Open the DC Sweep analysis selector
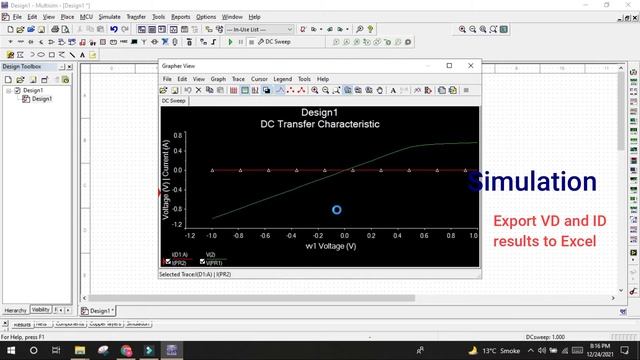Screen dimensions: 640x360 (x=274, y=42)
